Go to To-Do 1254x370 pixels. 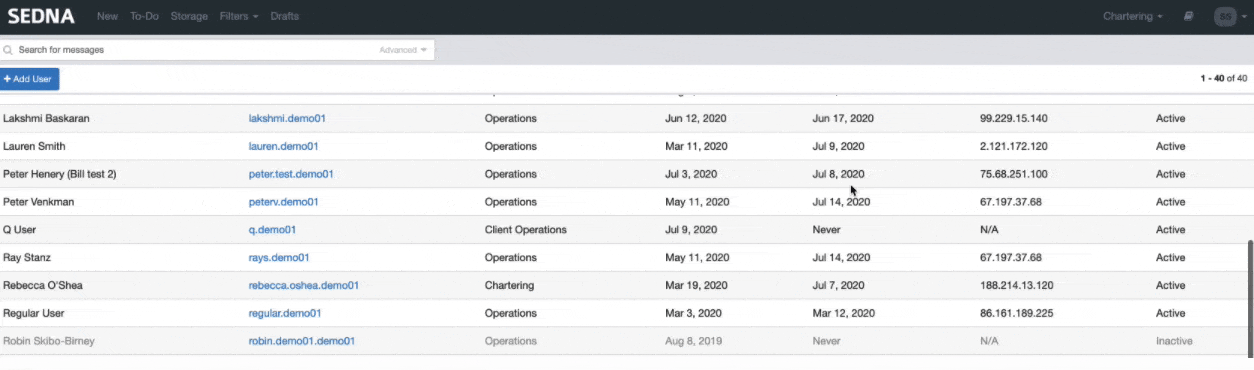144,17
